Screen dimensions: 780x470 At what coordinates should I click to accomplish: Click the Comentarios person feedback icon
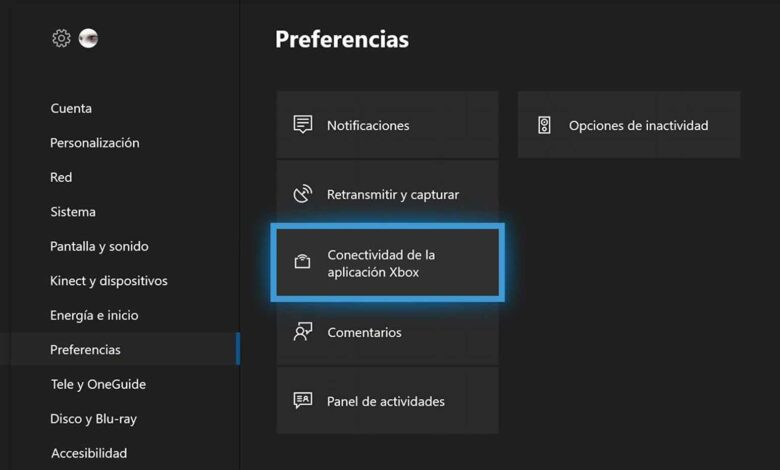coord(303,332)
